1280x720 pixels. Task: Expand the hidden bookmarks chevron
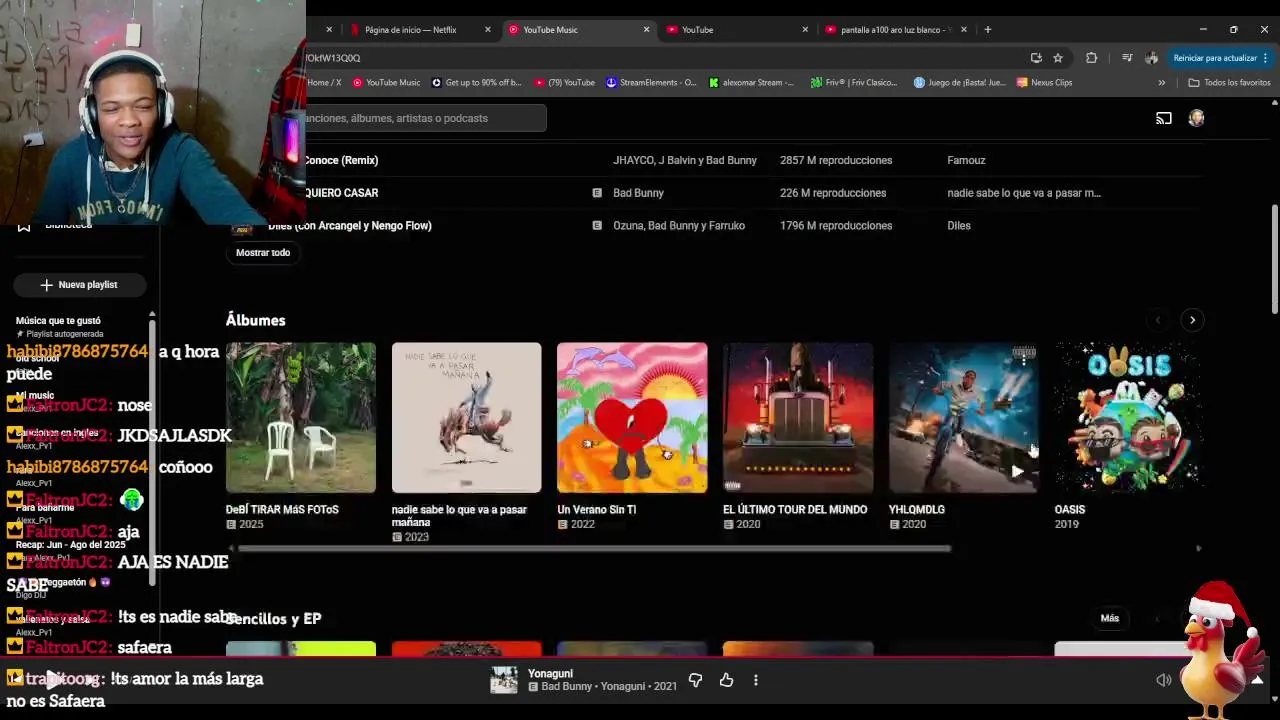(1162, 83)
